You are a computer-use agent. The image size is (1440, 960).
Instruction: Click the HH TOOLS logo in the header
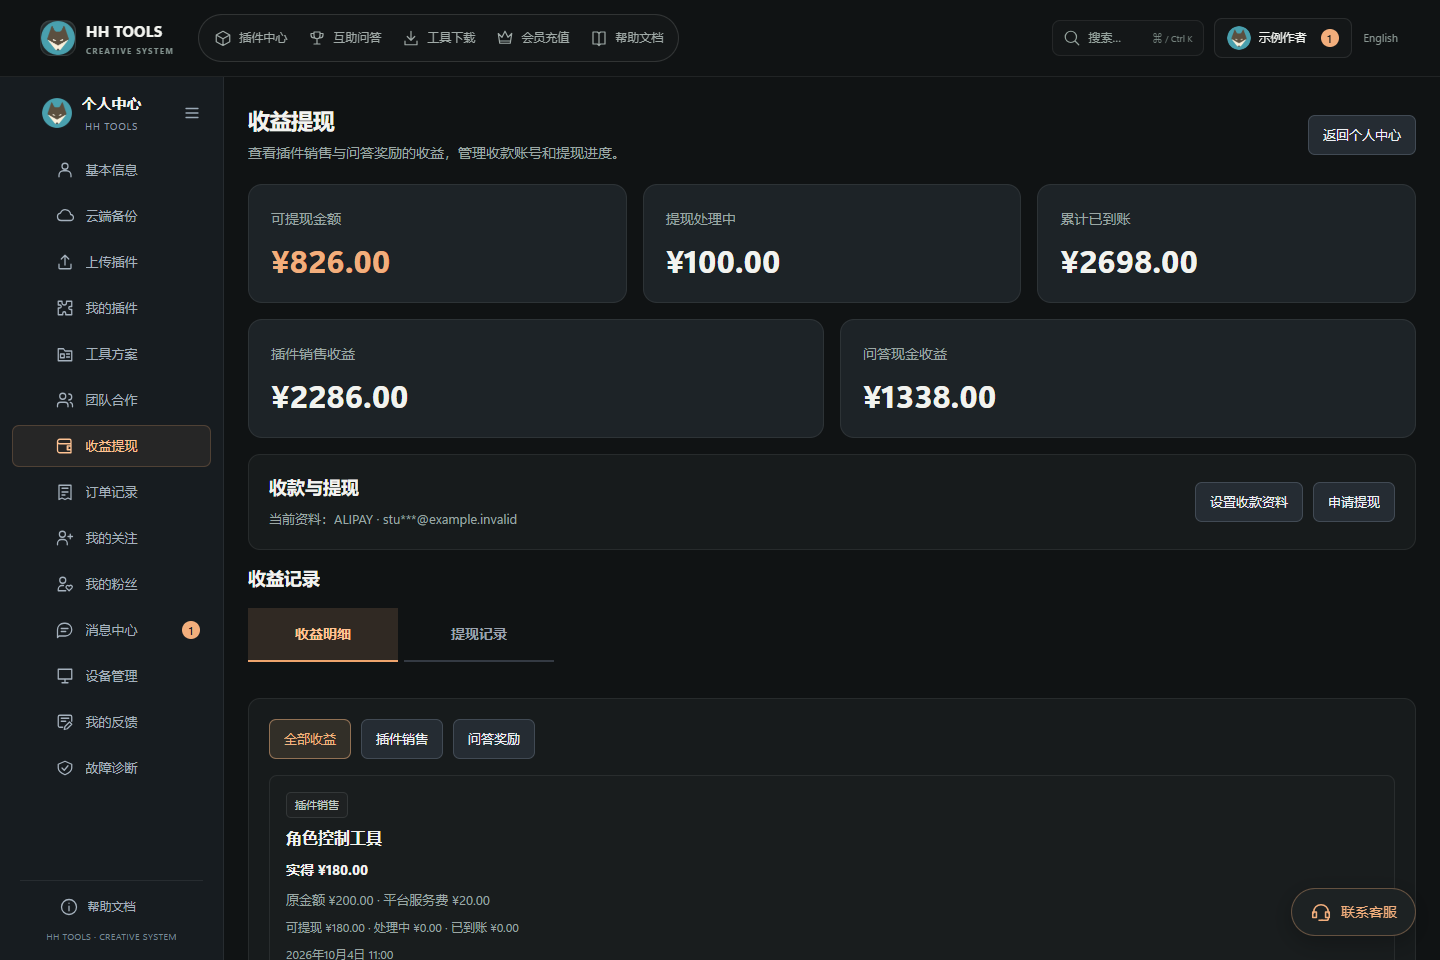pos(107,38)
